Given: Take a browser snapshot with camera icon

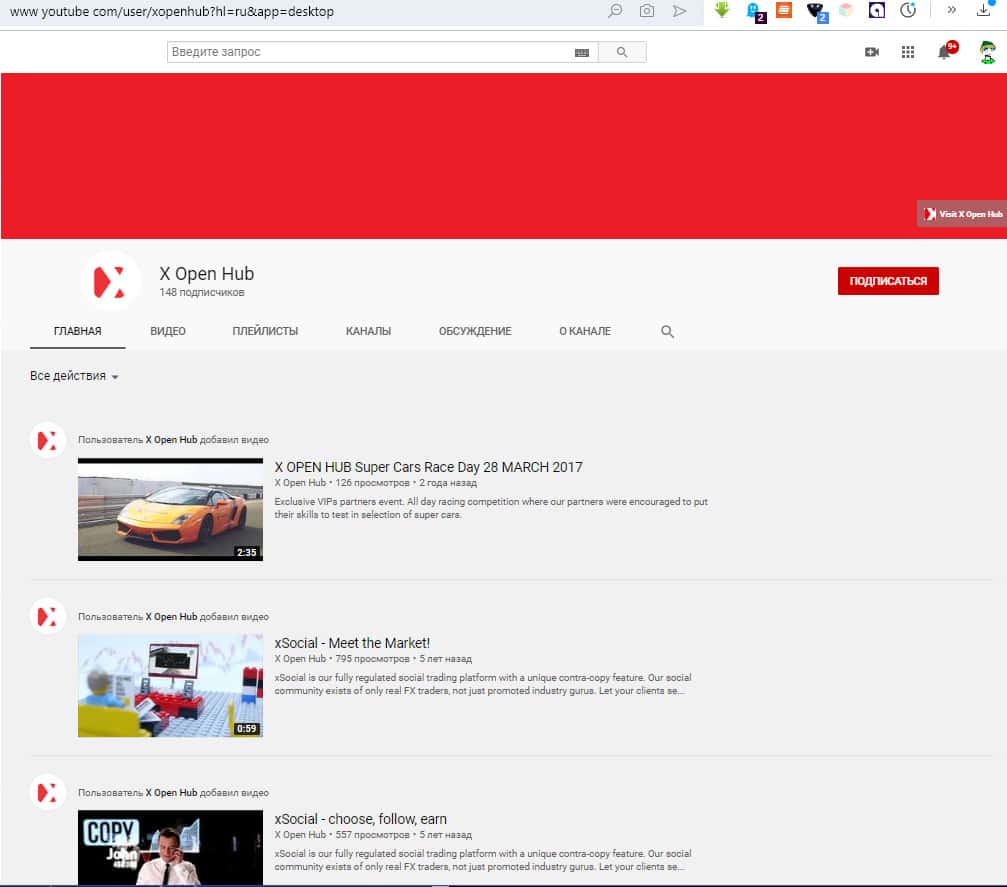Looking at the screenshot, I should pos(647,11).
